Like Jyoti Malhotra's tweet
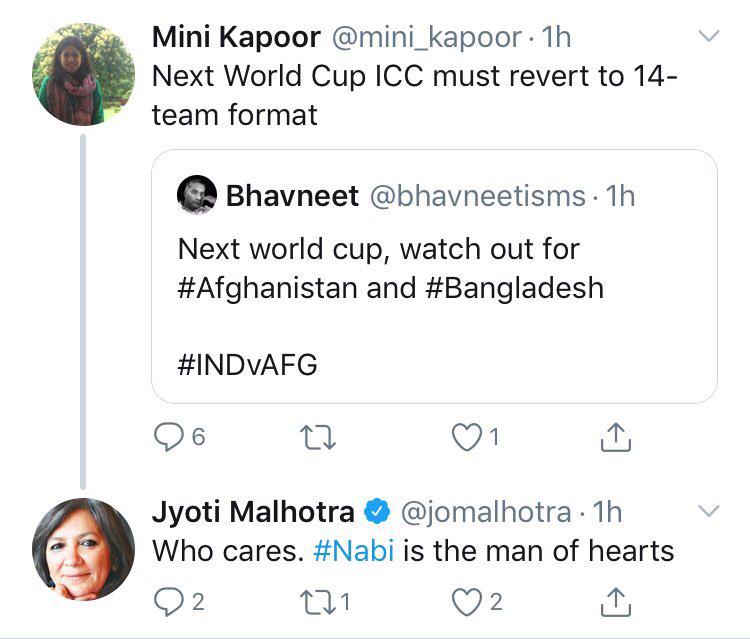 [x=465, y=601]
